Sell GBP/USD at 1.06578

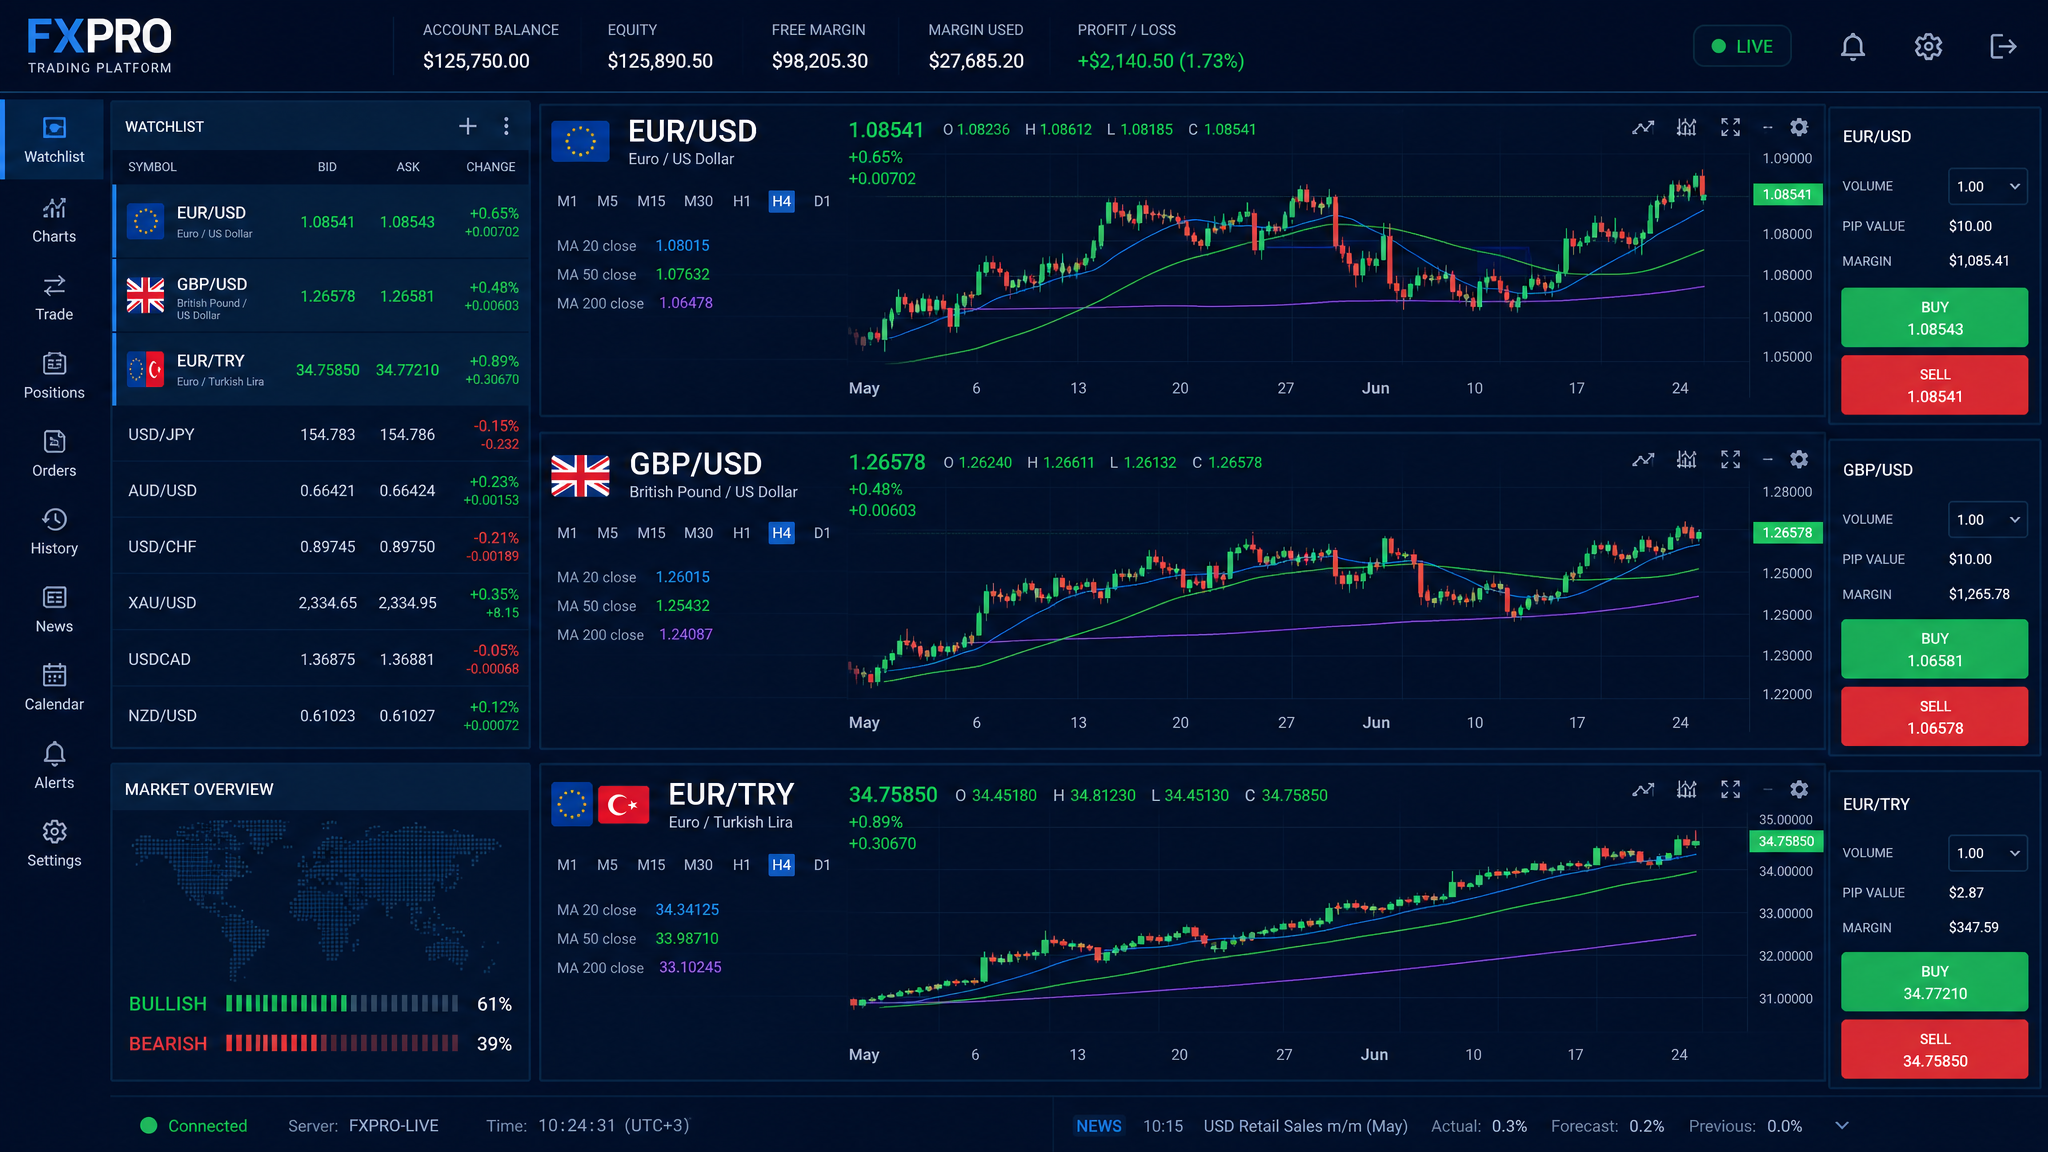[x=1934, y=717]
